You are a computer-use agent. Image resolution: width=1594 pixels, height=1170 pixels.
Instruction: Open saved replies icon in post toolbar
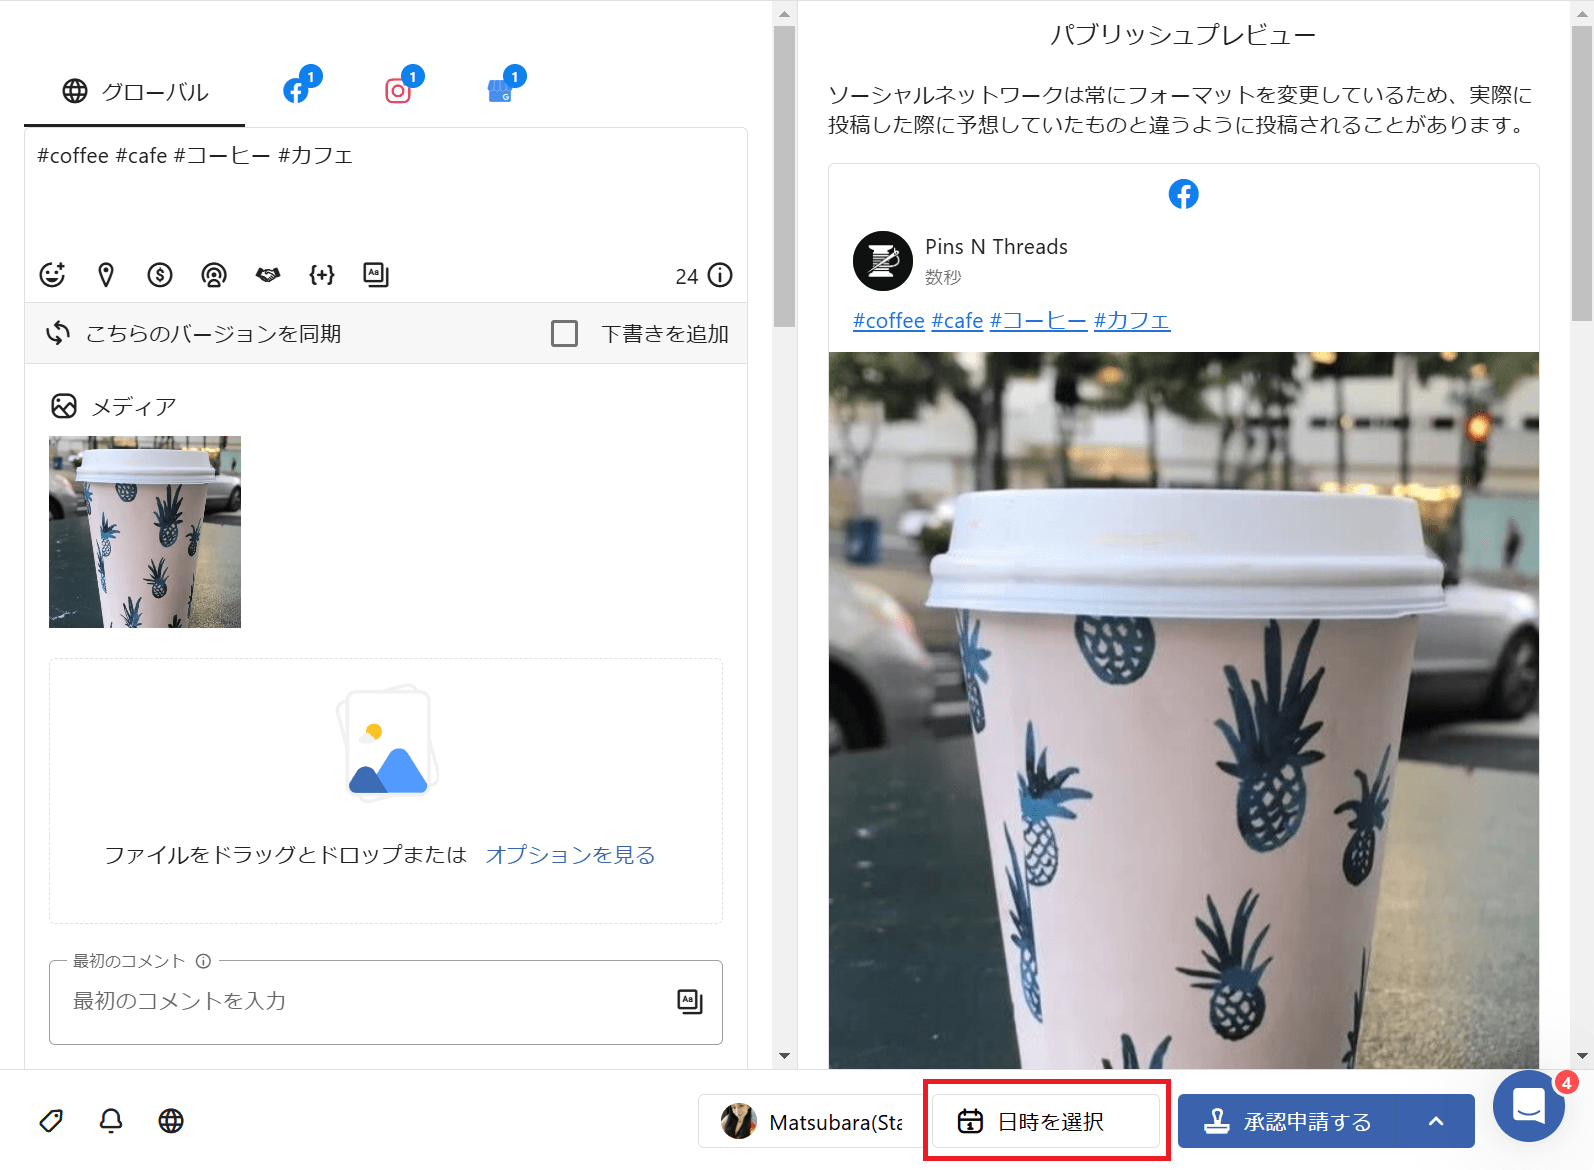(x=376, y=275)
